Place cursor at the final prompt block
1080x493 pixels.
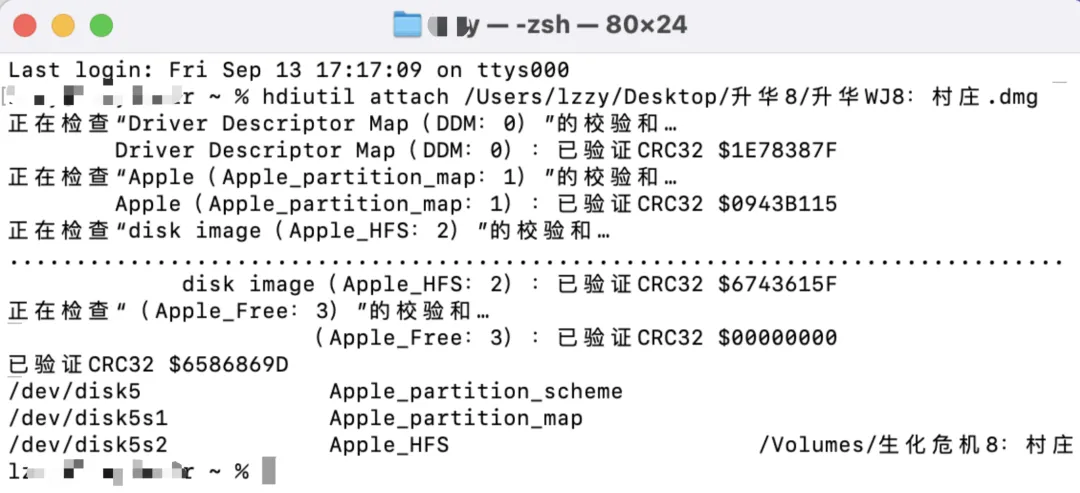pyautogui.click(x=268, y=471)
